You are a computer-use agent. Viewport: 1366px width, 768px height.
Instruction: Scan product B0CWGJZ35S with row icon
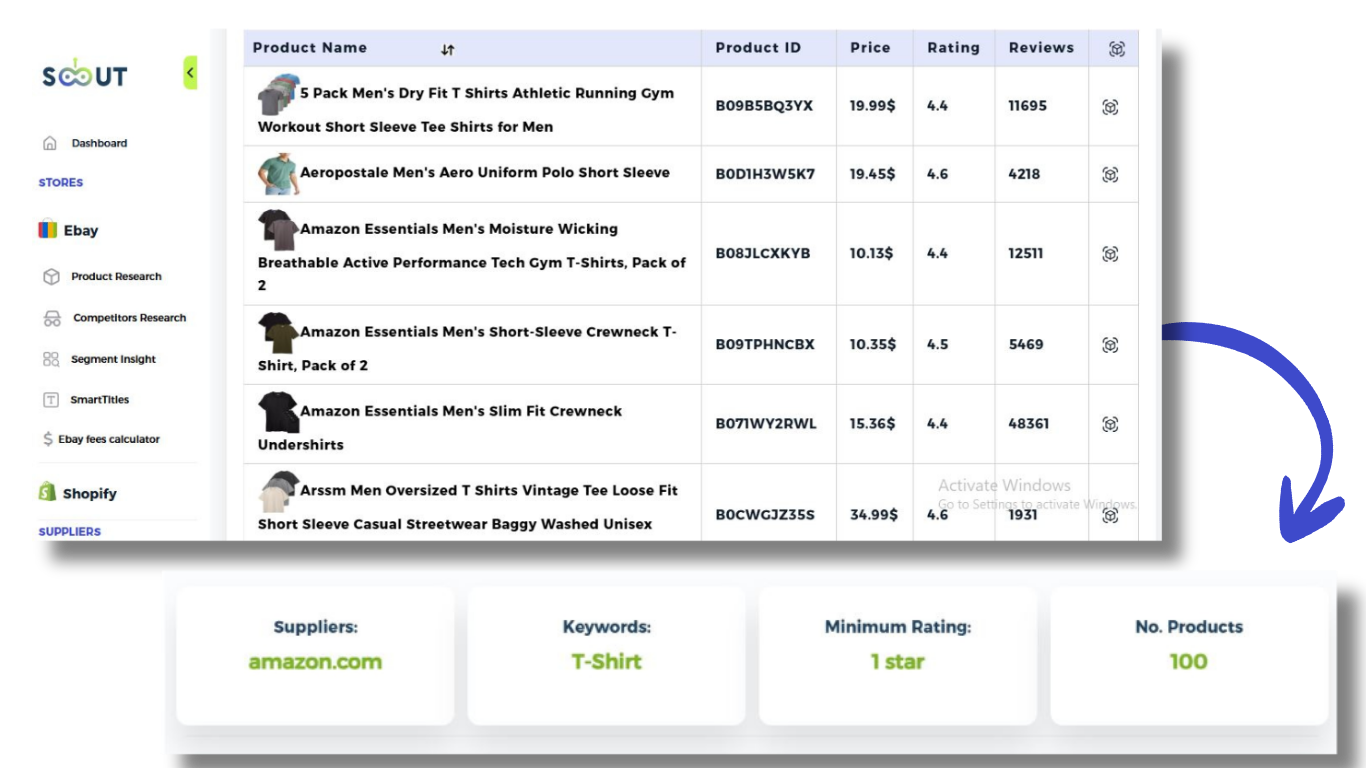pyautogui.click(x=1110, y=516)
